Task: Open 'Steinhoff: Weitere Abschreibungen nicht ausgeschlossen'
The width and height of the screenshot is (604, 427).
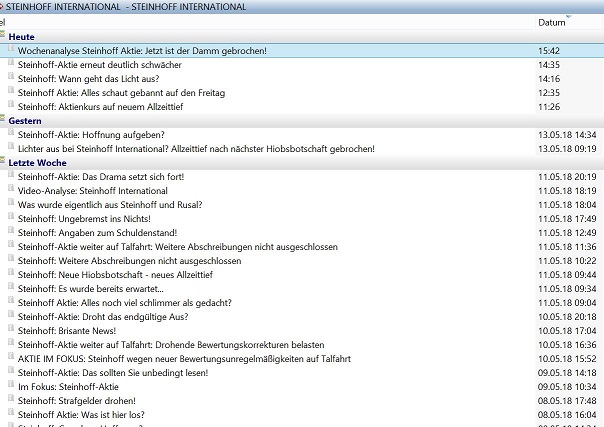Action: [129, 261]
